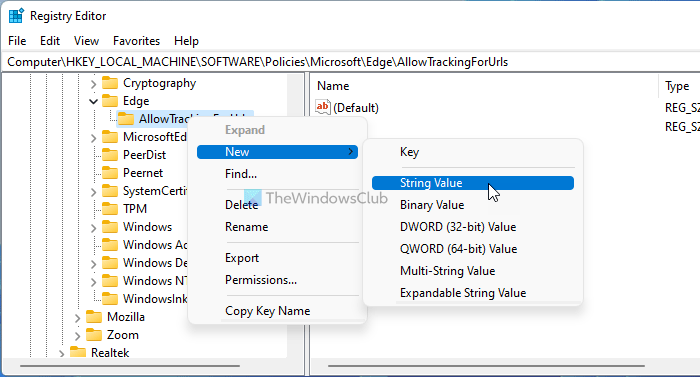Choose Rename in the context menu
The width and height of the screenshot is (700, 377).
[x=277, y=227]
